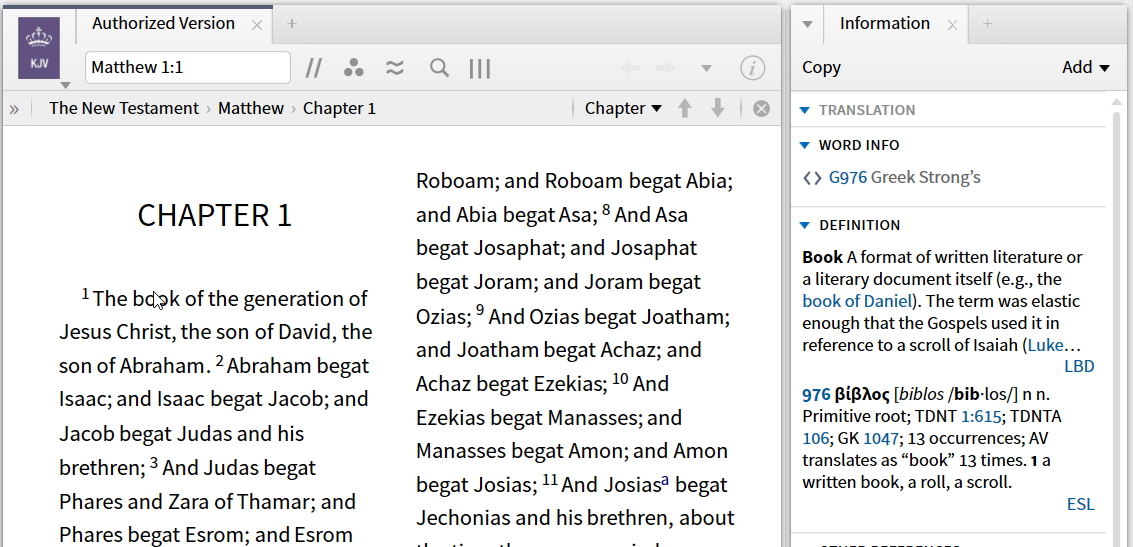Close the Authorized Version tab
Image resolution: width=1133 pixels, height=547 pixels.
pos(257,25)
